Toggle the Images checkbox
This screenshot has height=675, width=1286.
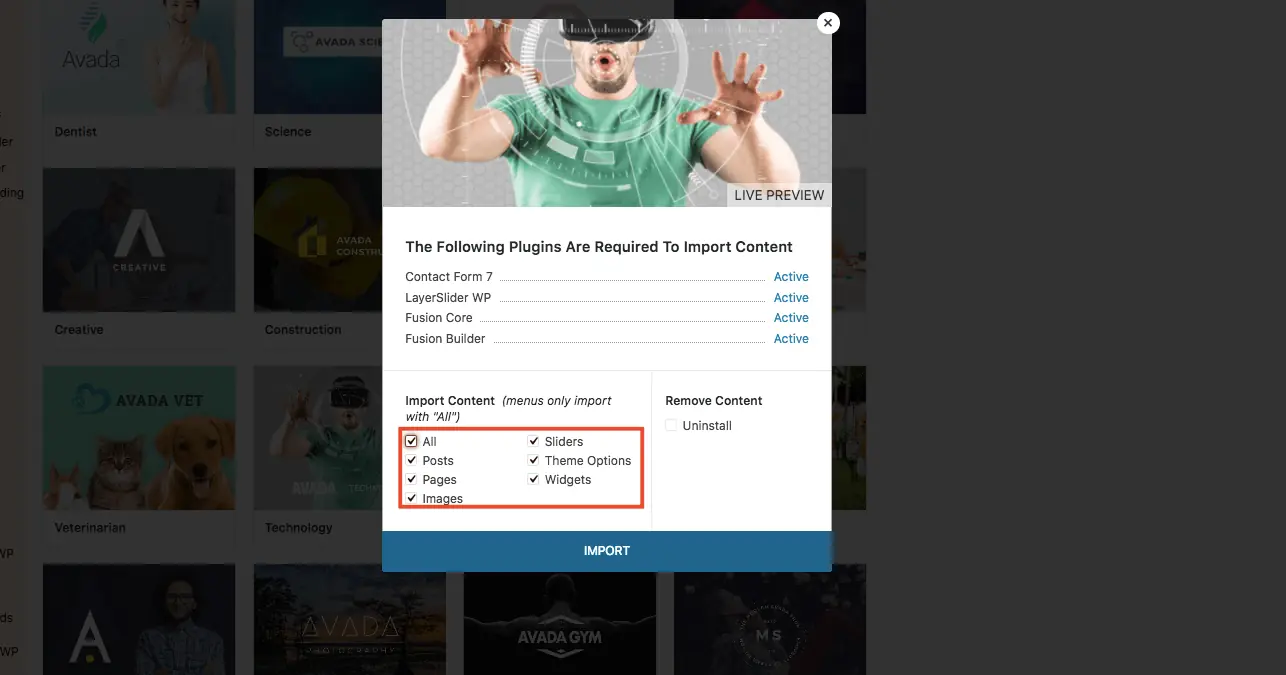(x=411, y=498)
